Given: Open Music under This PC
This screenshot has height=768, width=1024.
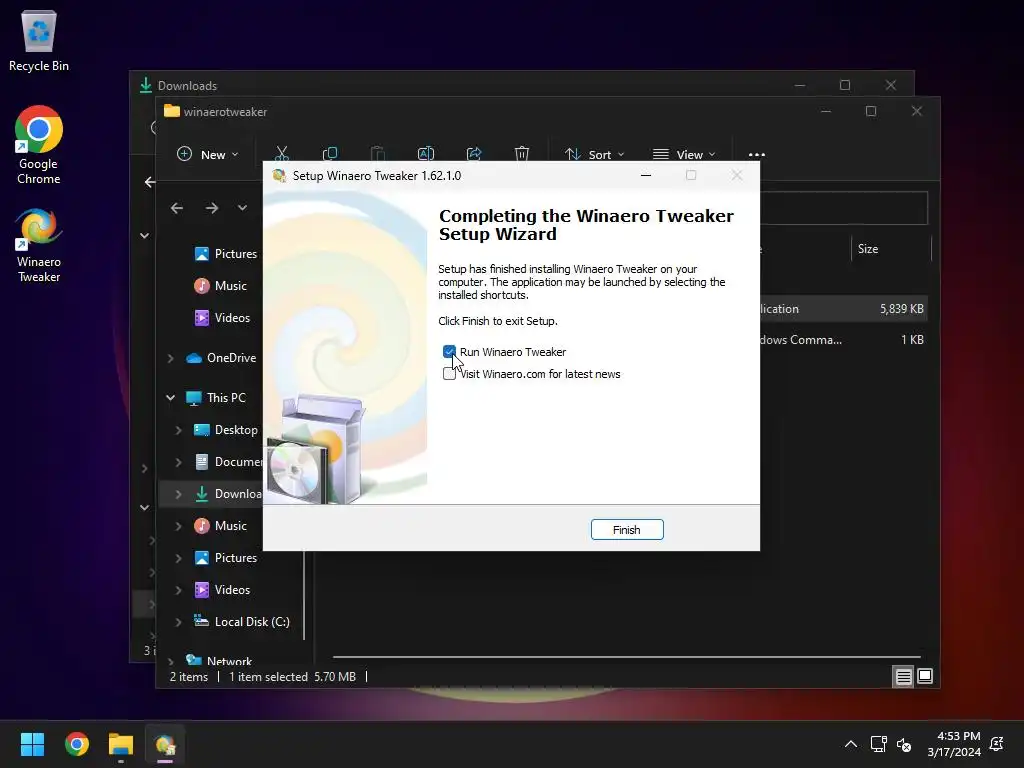Looking at the screenshot, I should click(221, 526).
